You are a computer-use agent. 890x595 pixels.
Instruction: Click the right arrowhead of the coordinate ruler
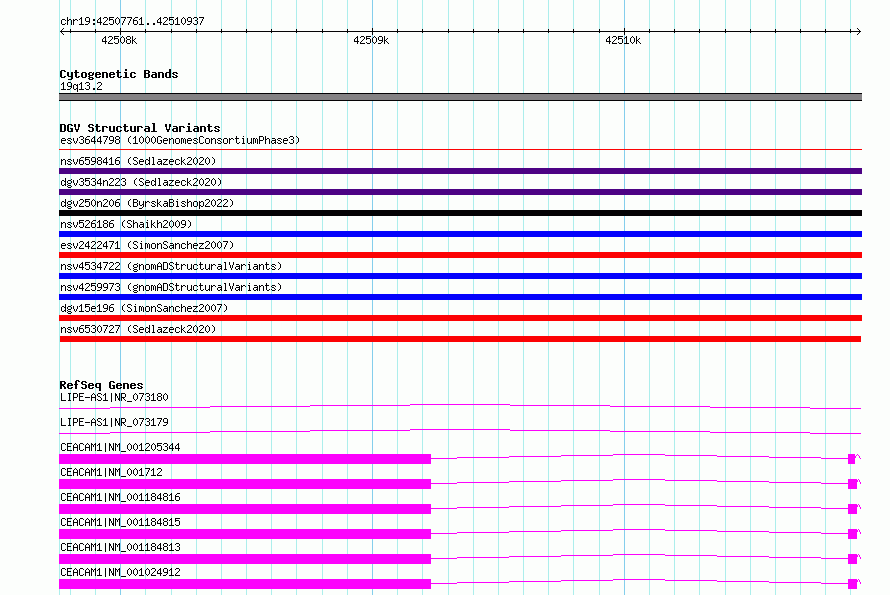tap(858, 32)
